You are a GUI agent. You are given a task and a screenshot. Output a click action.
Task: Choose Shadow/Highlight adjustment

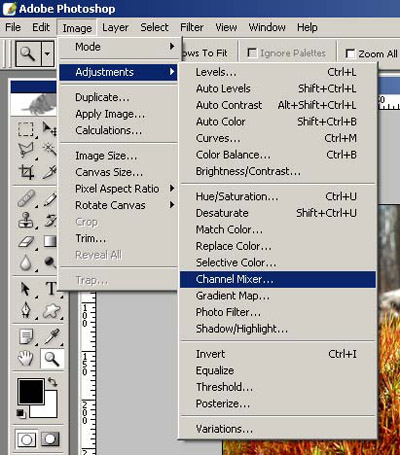(x=277, y=329)
